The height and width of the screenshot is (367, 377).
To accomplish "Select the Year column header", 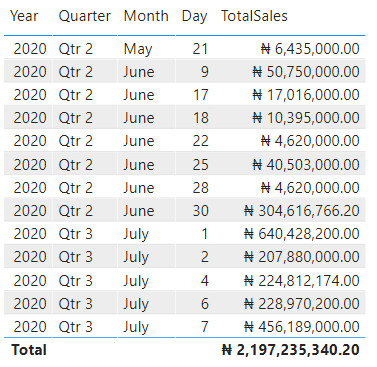I will click(24, 16).
